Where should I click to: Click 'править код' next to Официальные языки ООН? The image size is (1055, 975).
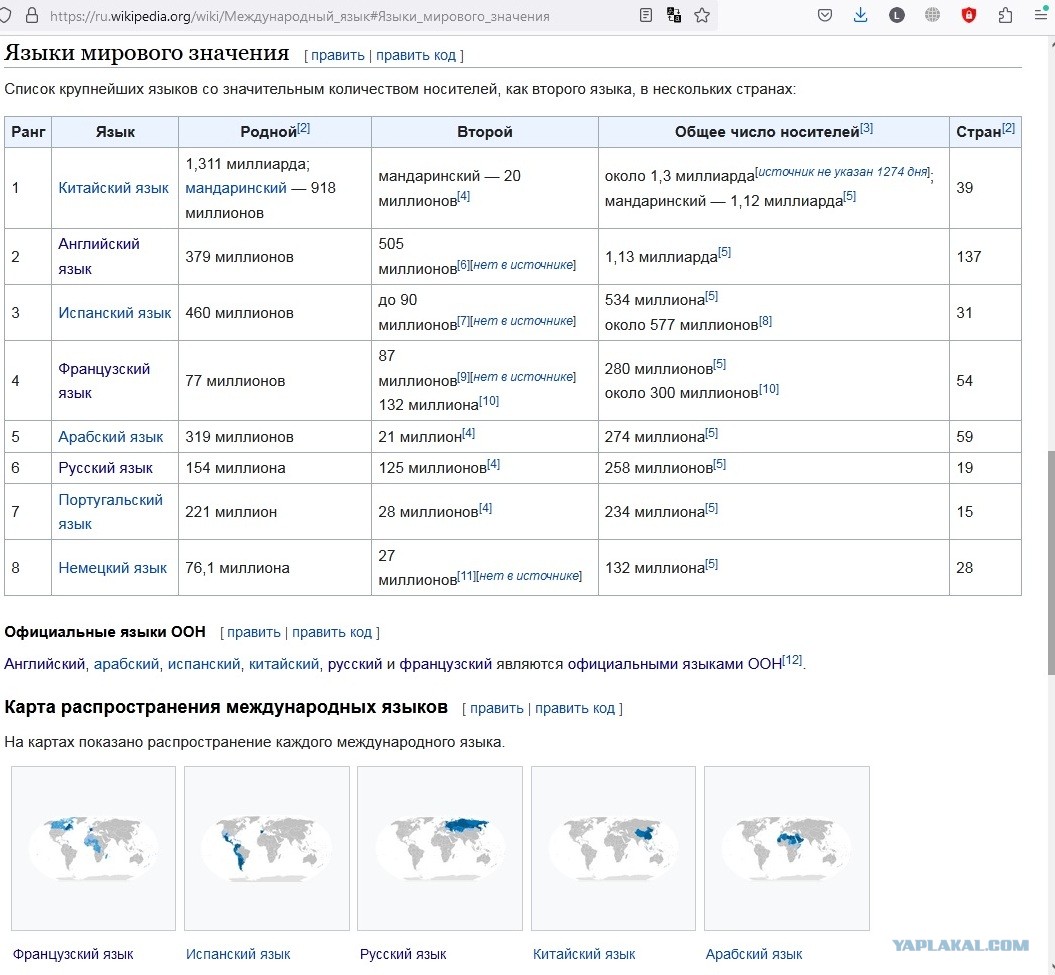point(332,632)
